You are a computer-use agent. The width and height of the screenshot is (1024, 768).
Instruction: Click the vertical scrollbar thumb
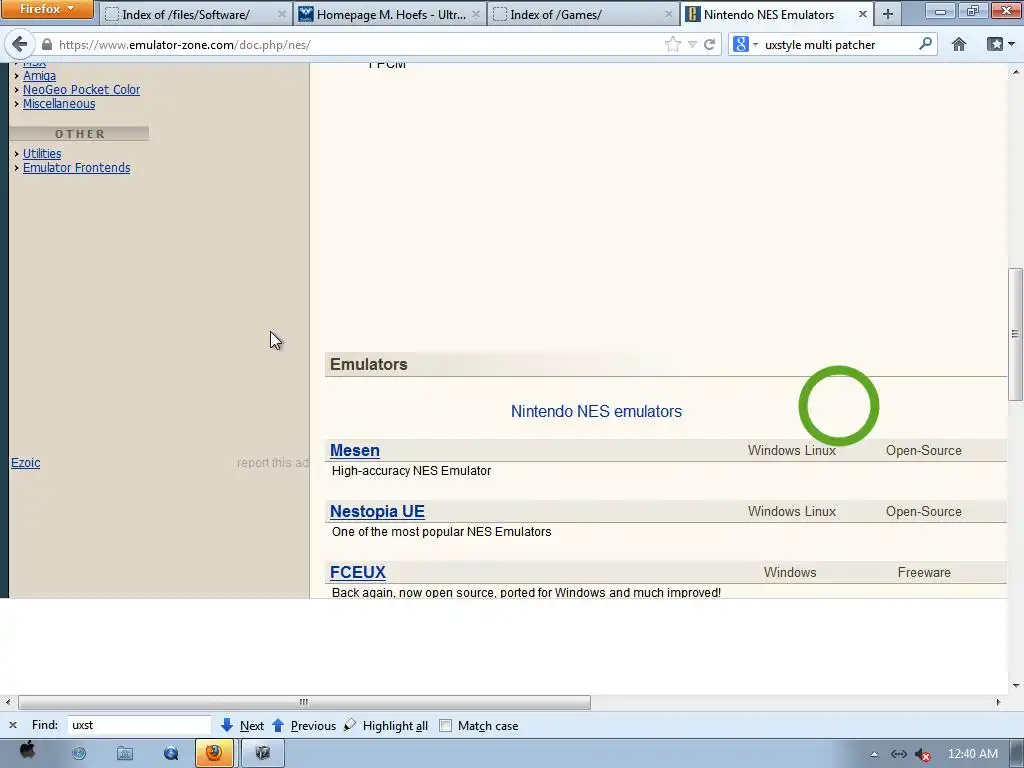(1015, 334)
